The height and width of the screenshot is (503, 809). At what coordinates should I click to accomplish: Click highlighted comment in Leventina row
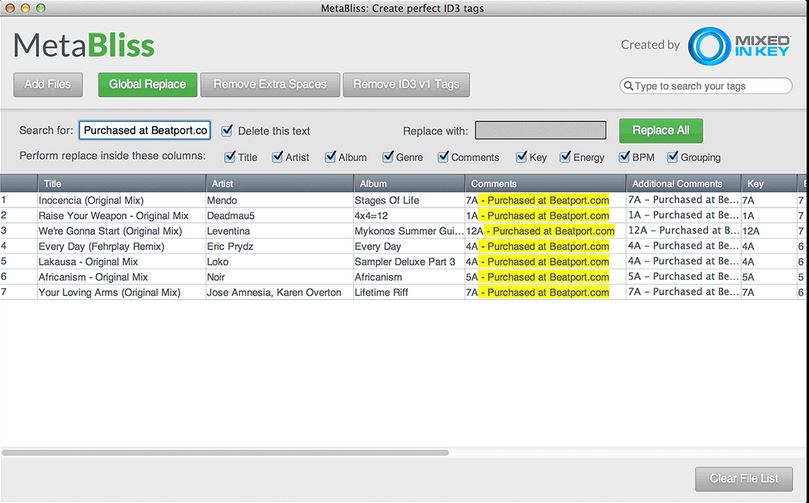click(549, 231)
